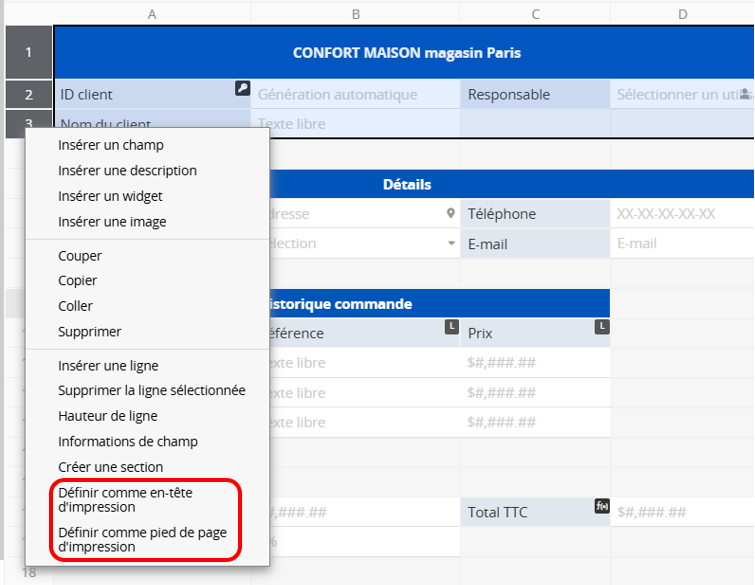The image size is (755, 585).
Task: Click the L badge on Prix header
Action: coord(602,327)
